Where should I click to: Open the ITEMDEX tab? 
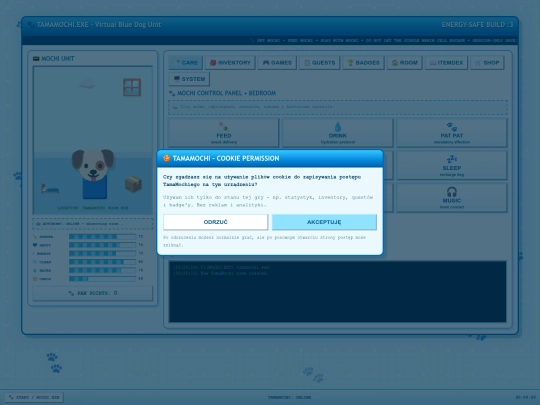pos(446,63)
